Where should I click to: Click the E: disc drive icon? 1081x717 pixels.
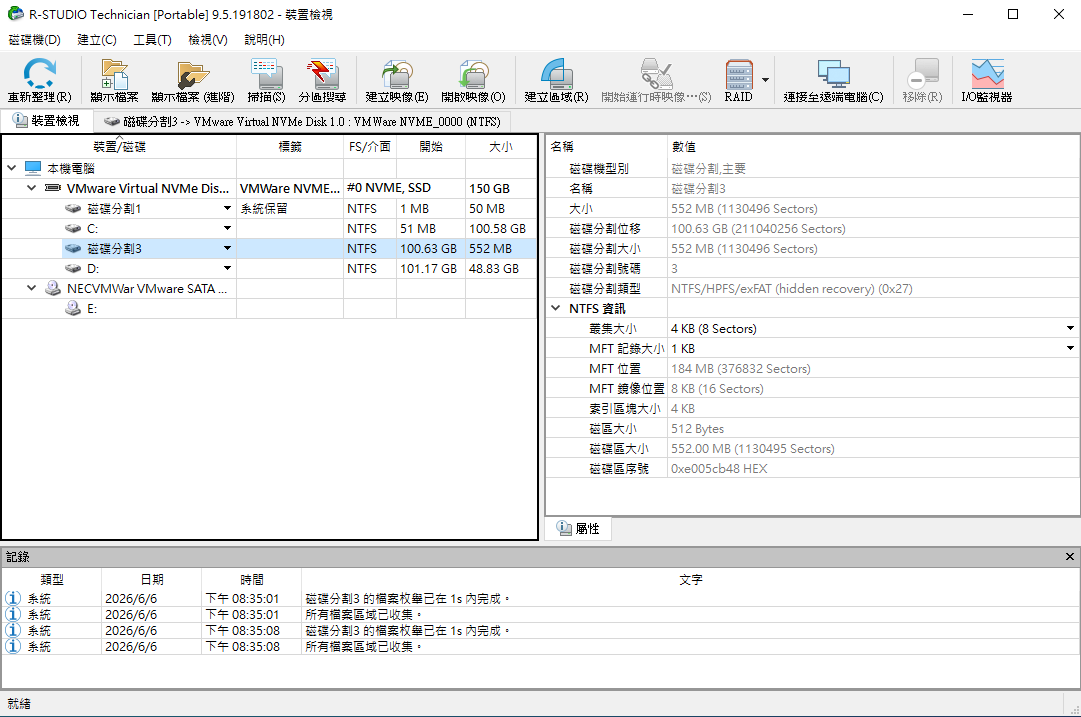(x=73, y=308)
